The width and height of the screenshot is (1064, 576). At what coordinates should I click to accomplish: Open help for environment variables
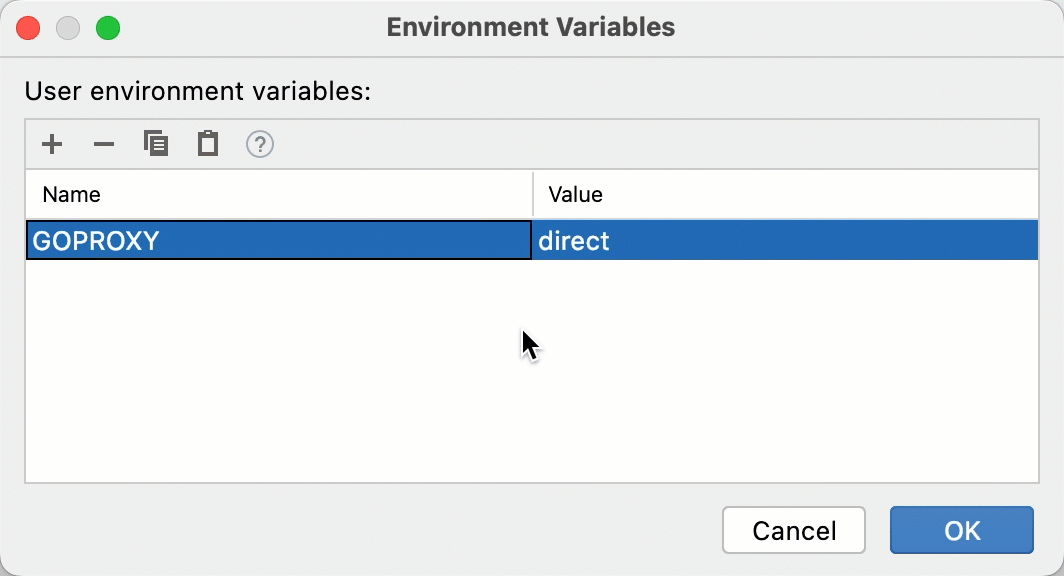[x=260, y=144]
